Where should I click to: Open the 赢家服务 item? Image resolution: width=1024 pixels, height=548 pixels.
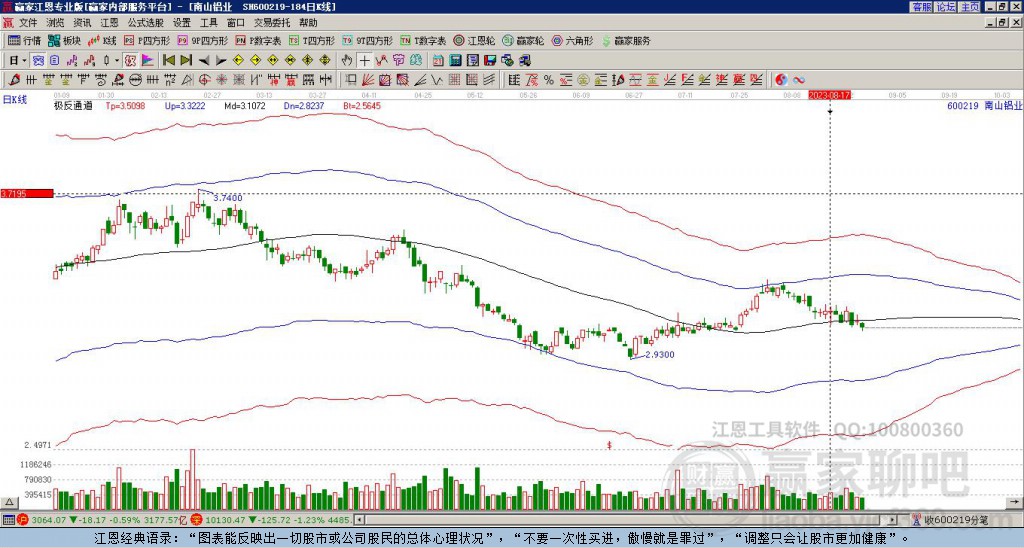626,41
